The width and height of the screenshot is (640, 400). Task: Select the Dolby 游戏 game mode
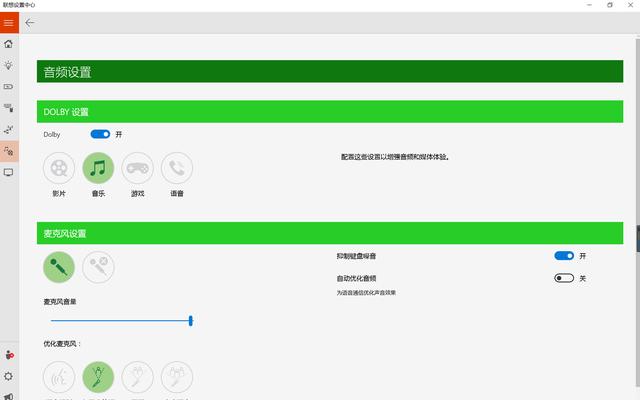[138, 168]
